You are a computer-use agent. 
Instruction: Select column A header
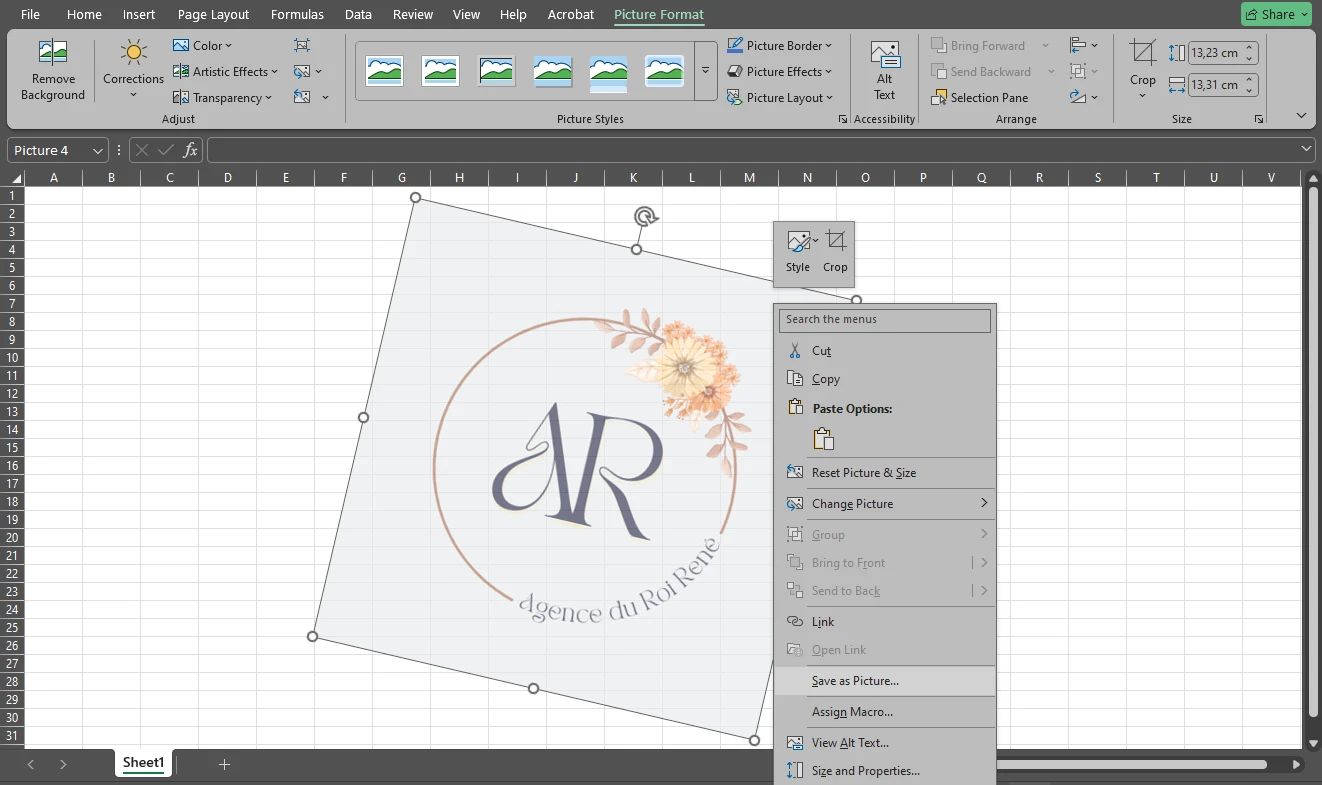click(53, 178)
